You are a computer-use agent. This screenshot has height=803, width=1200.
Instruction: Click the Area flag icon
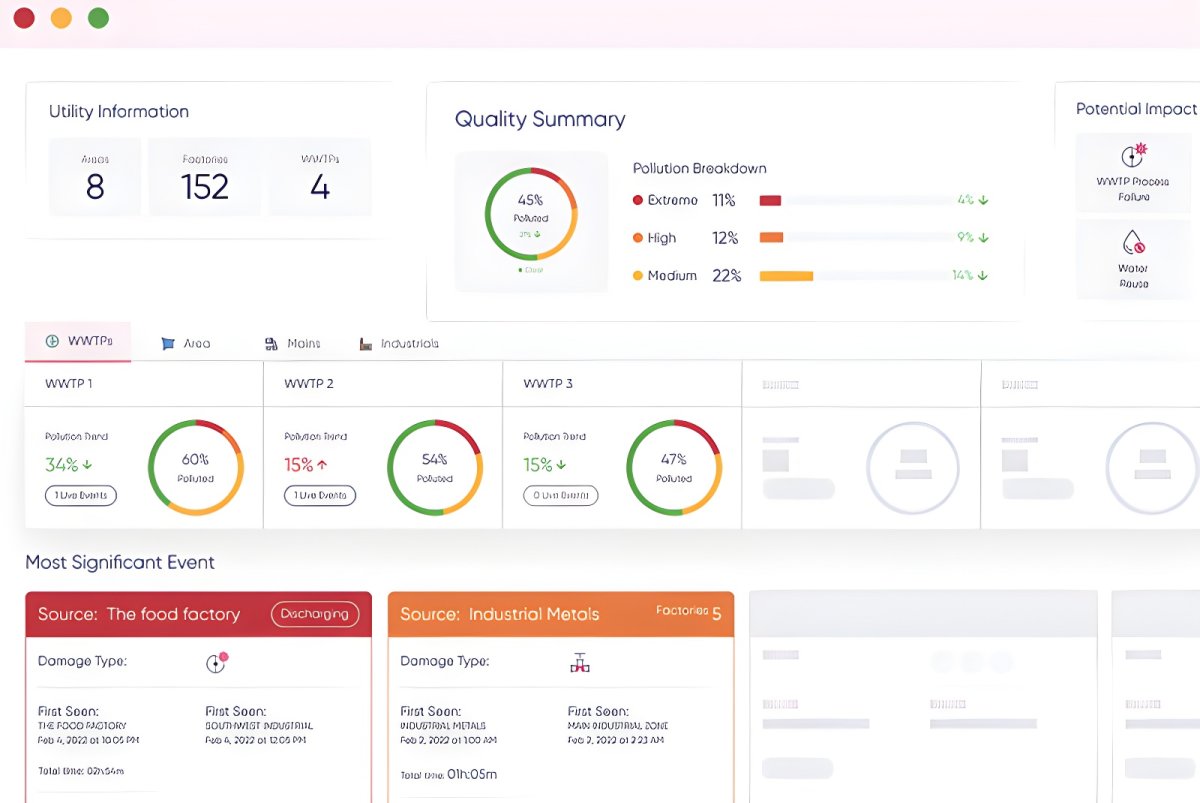(168, 343)
